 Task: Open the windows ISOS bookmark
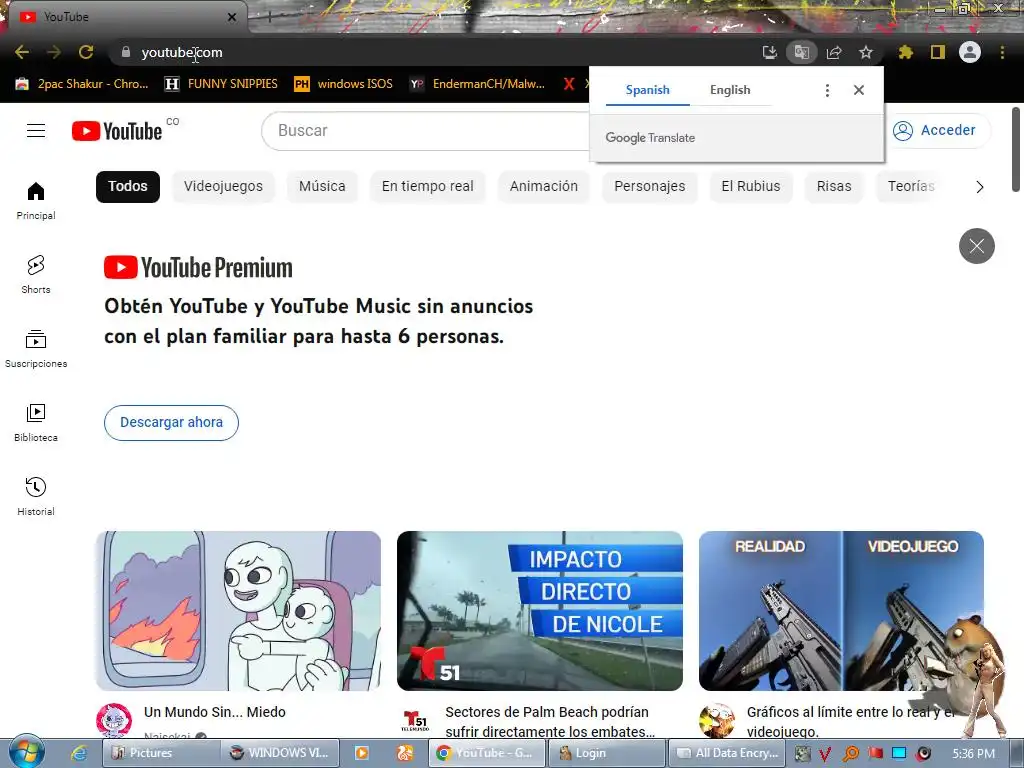pyautogui.click(x=344, y=84)
